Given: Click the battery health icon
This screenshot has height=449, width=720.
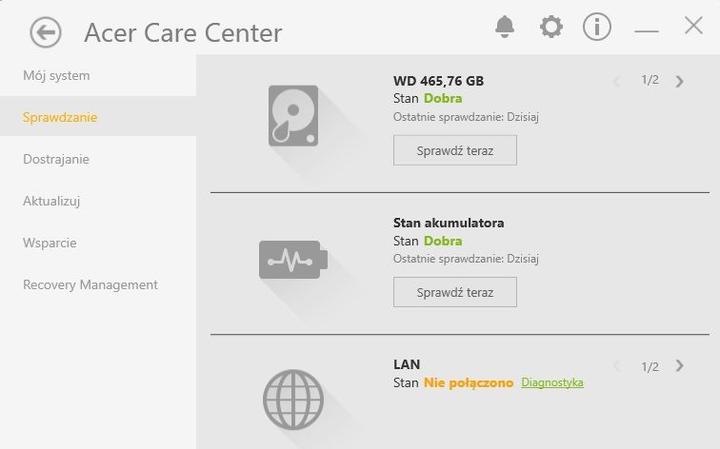Looking at the screenshot, I should point(293,259).
